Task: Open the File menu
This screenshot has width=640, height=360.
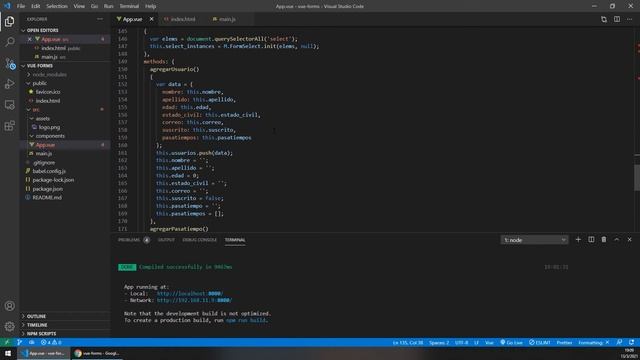Action: 21,6
